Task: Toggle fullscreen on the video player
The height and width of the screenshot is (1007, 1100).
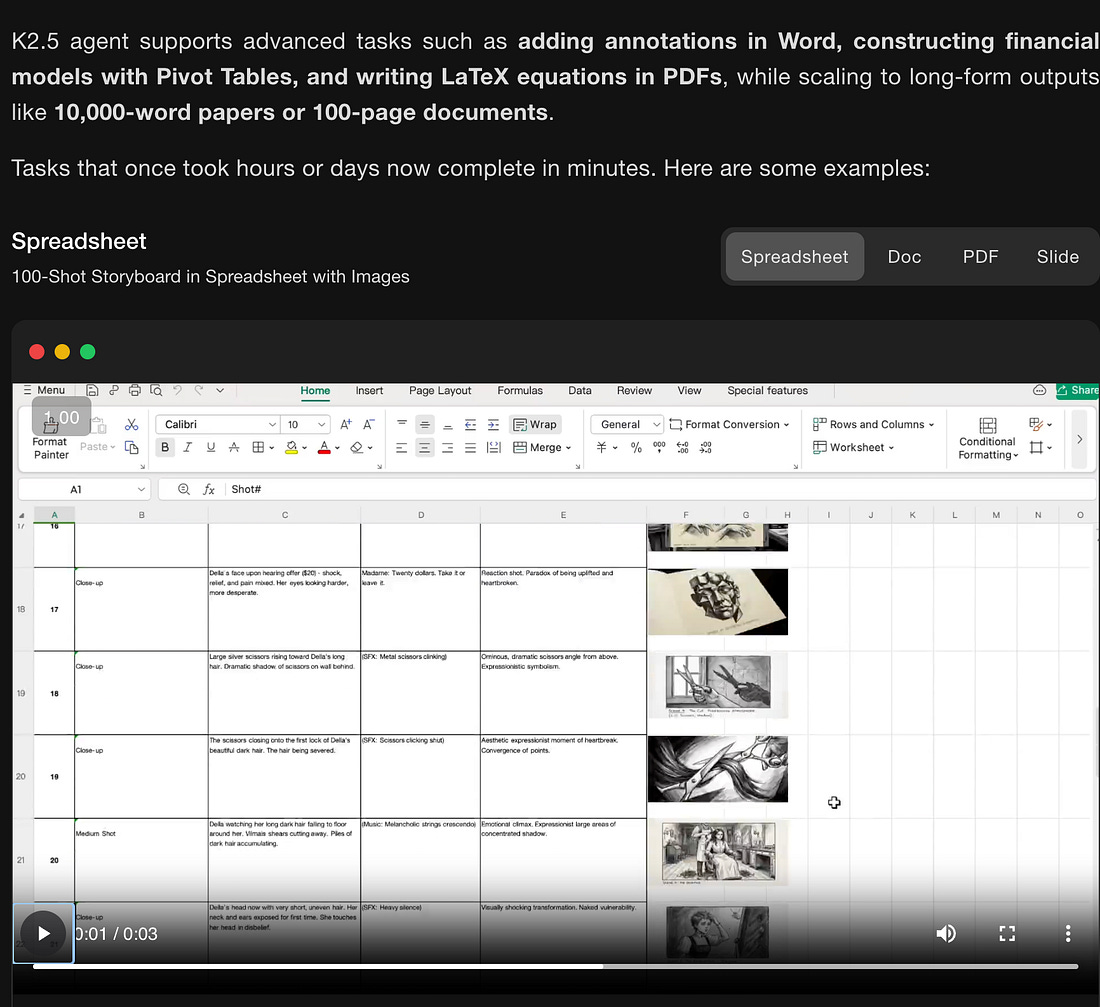Action: [1007, 933]
